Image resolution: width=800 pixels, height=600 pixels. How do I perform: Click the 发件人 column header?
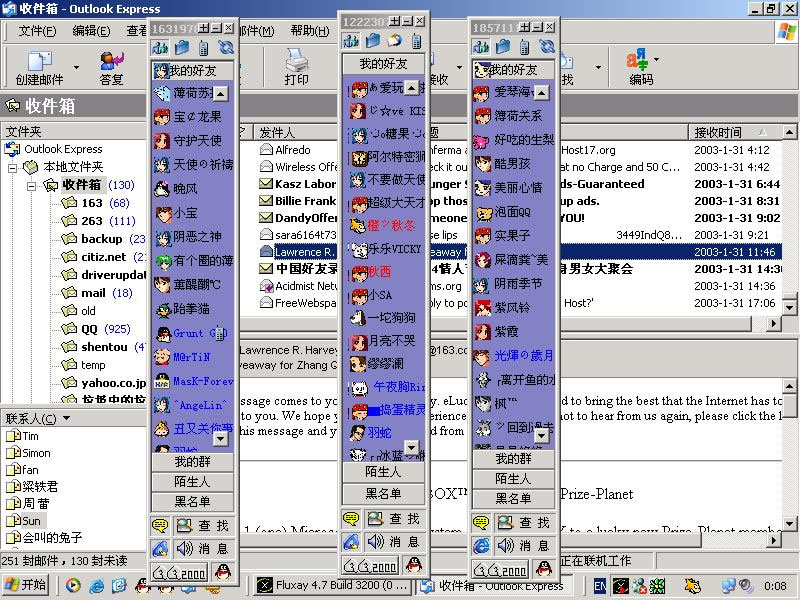tap(296, 132)
